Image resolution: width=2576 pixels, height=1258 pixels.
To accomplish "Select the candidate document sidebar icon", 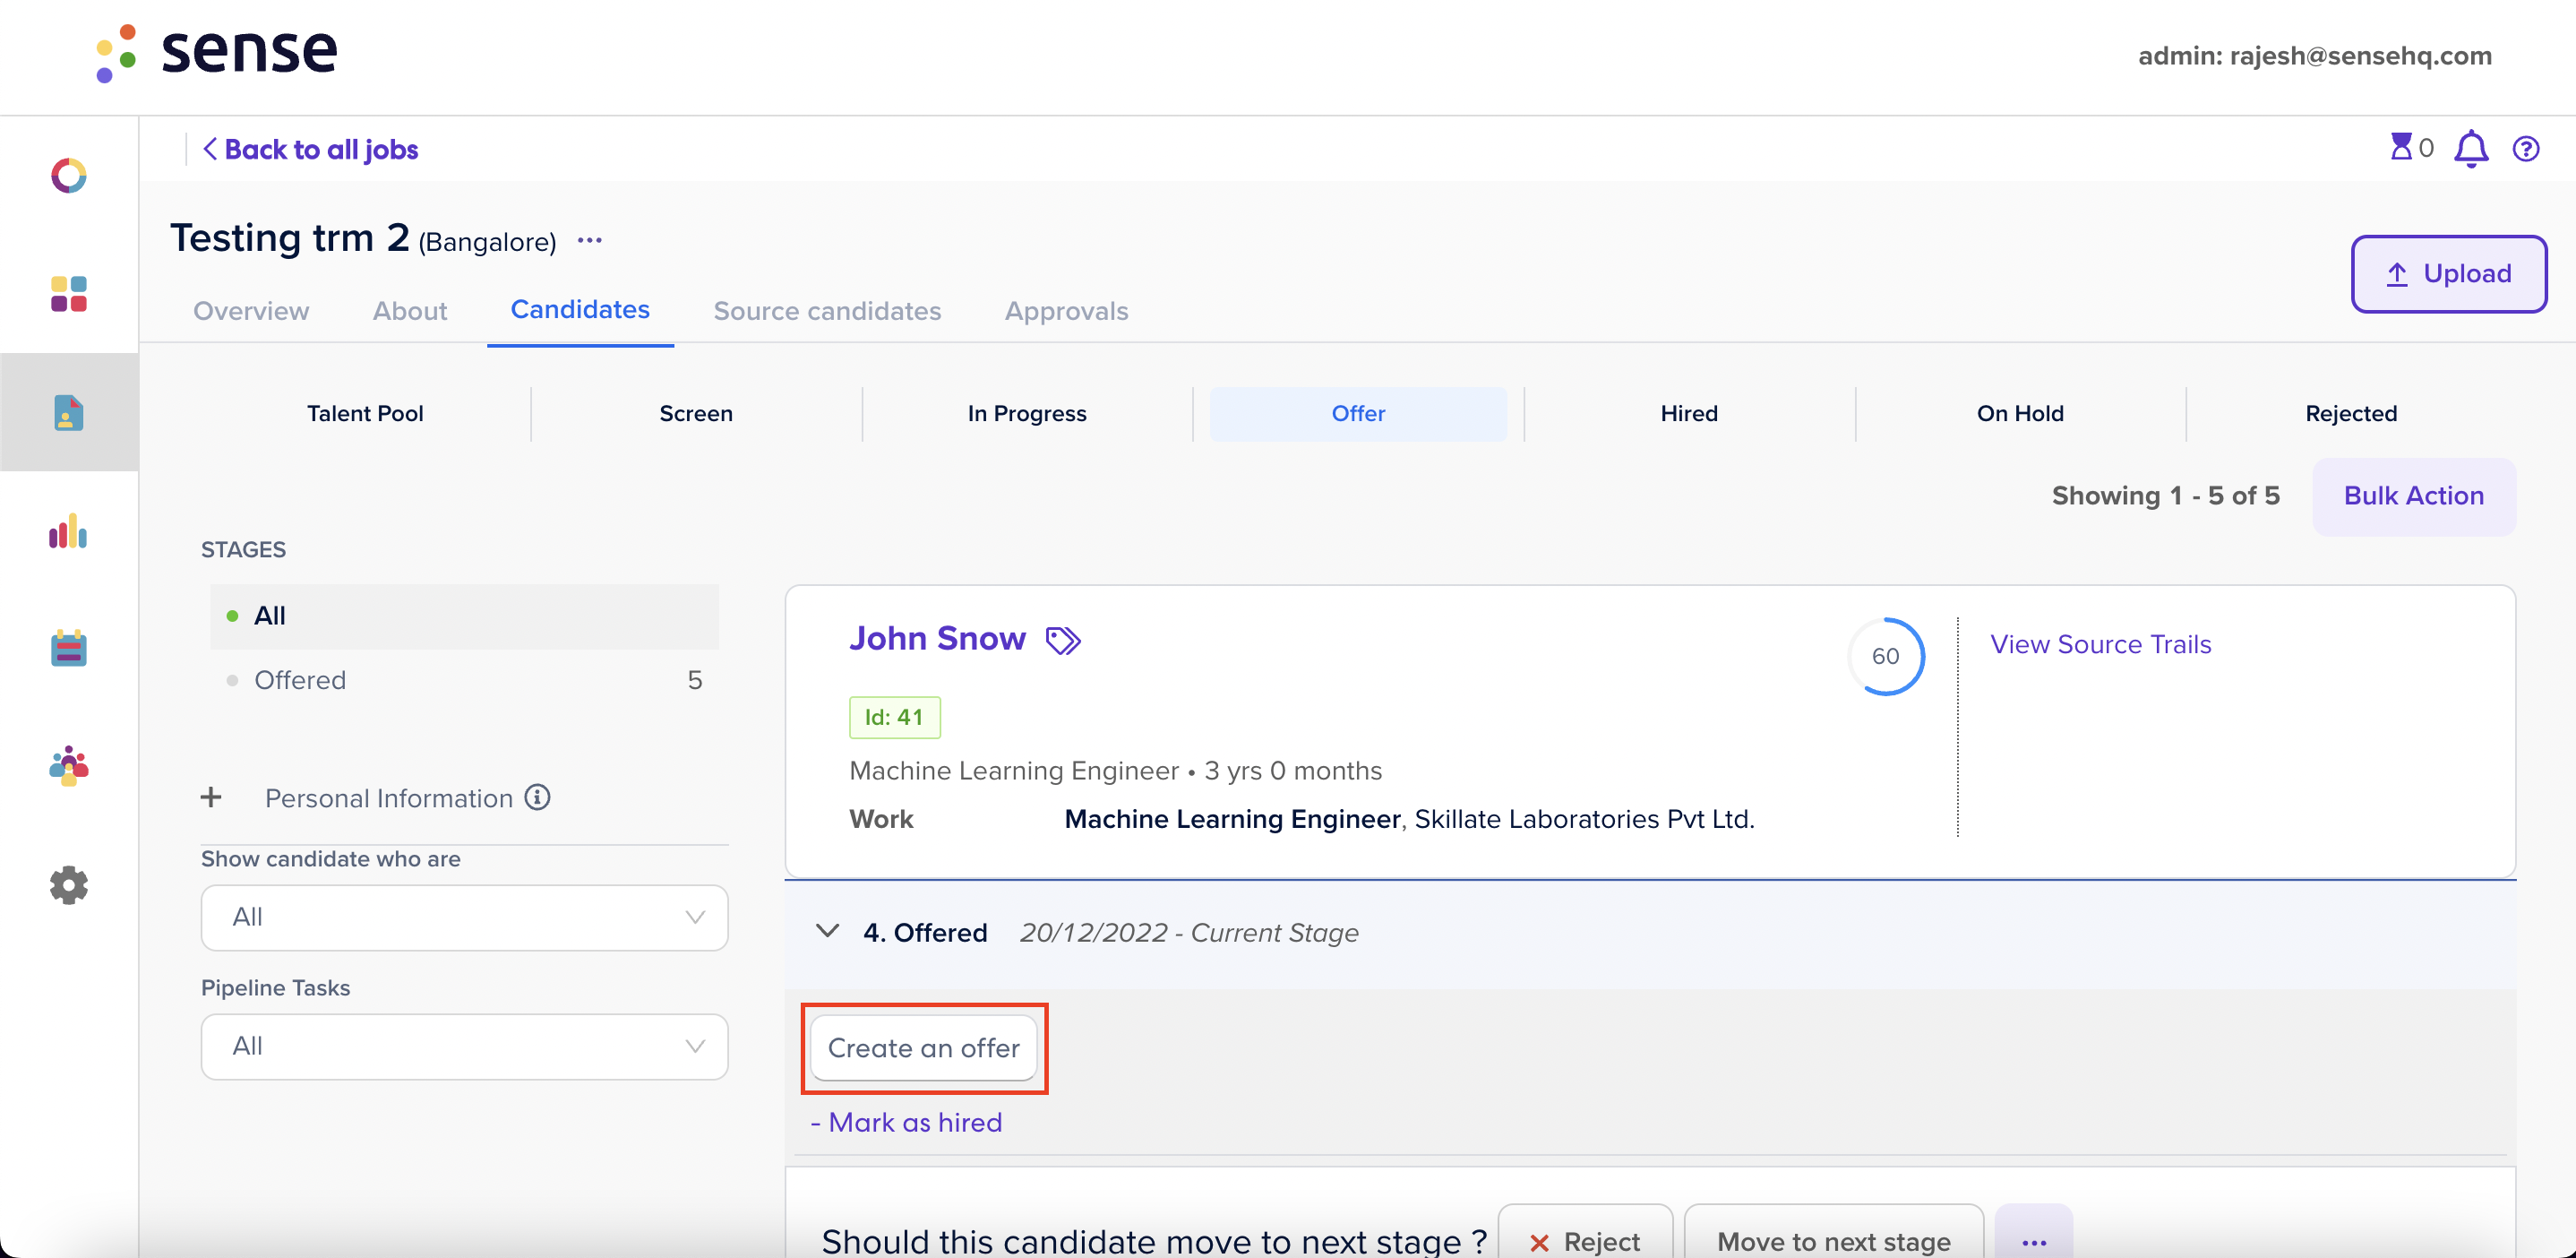I will [x=69, y=412].
